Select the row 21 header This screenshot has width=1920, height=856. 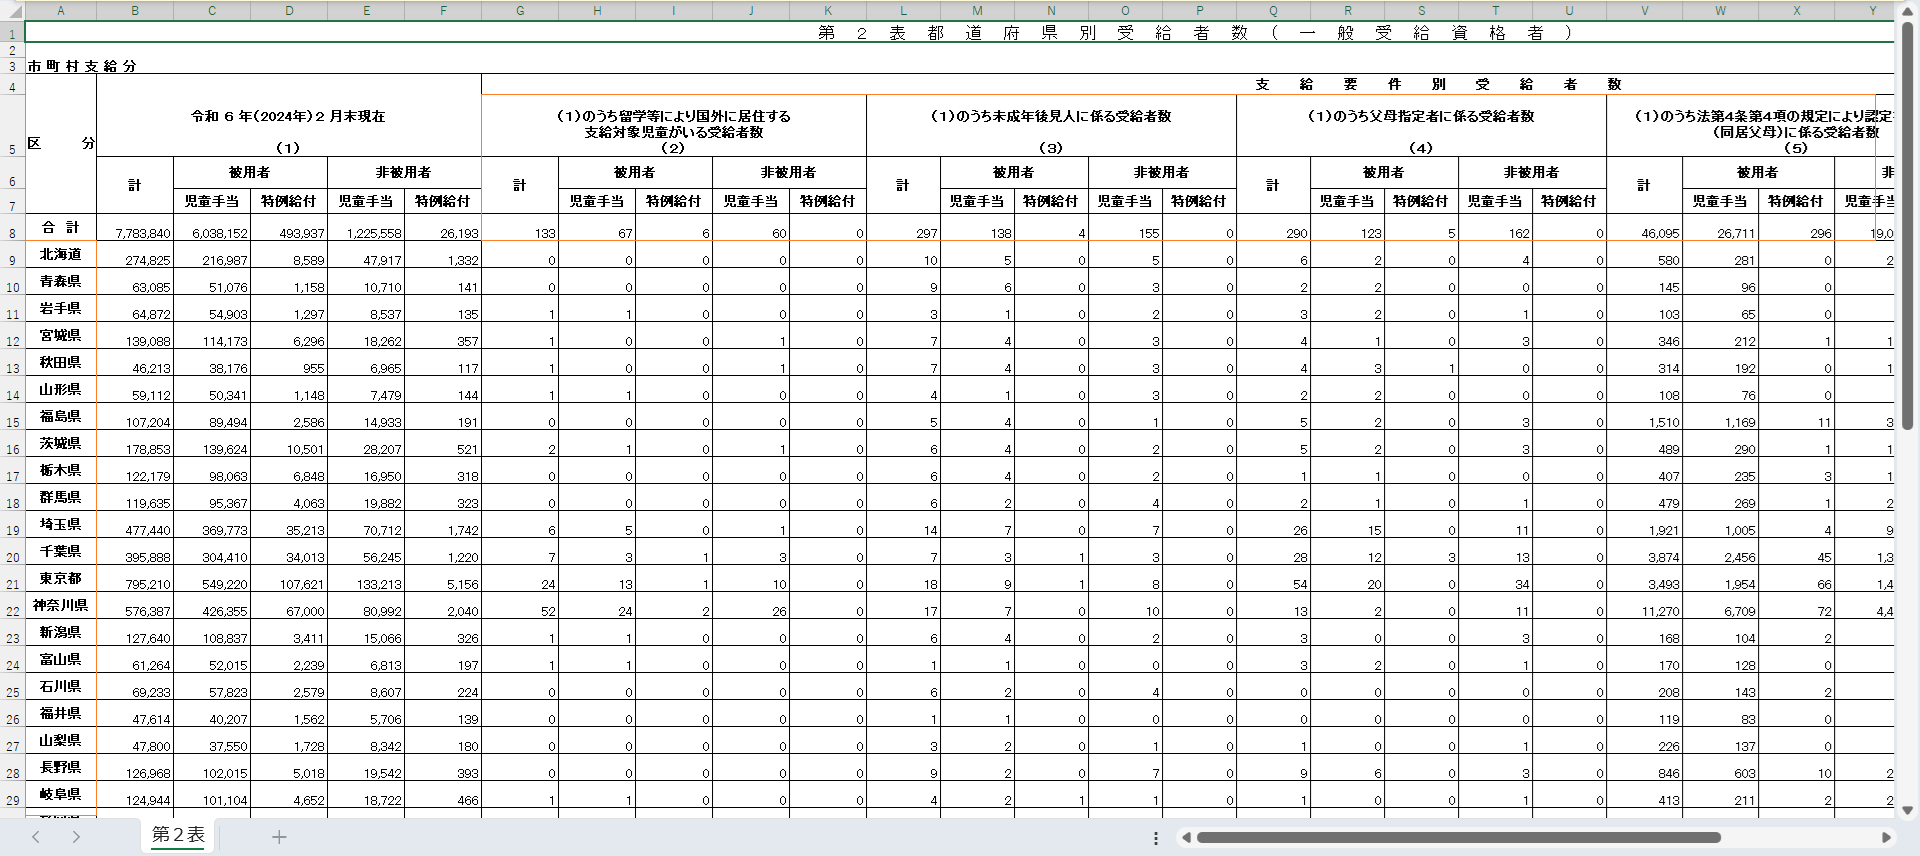click(x=12, y=584)
